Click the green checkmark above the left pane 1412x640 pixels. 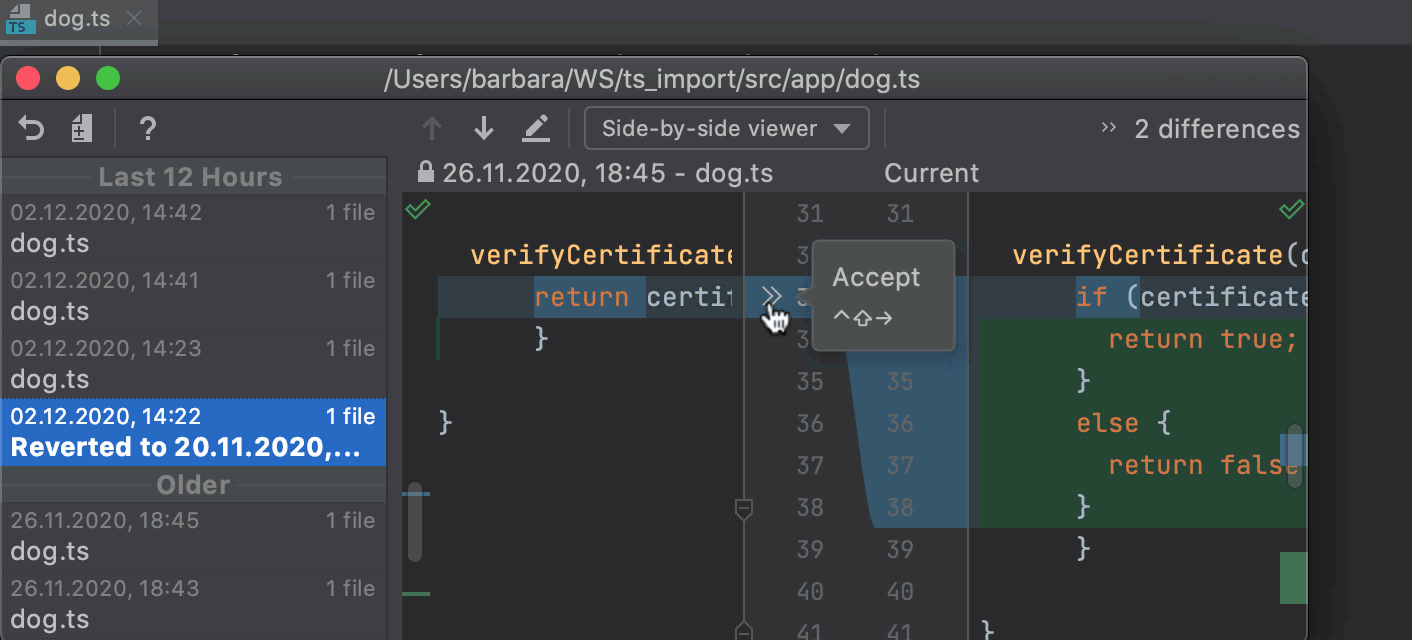[418, 209]
